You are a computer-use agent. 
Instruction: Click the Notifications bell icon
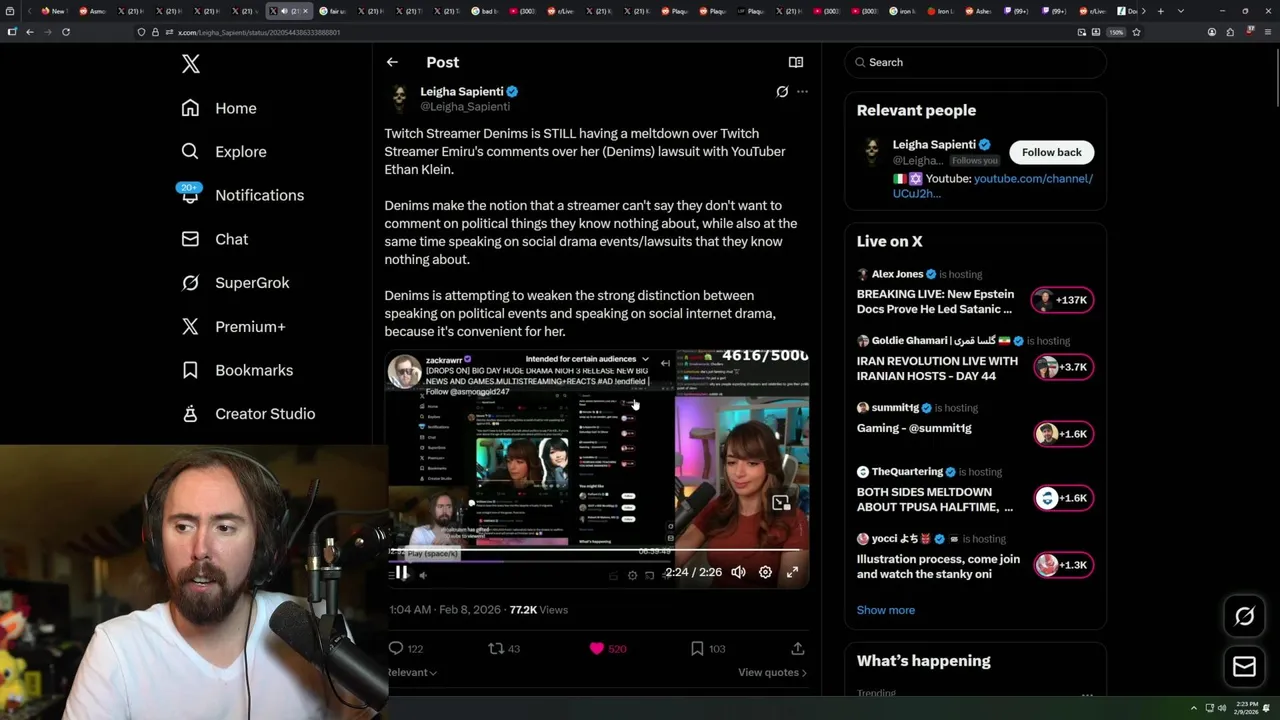tap(190, 196)
